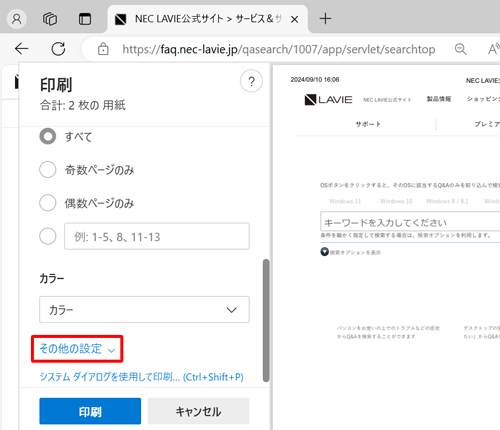500x430 pixels.
Task: Click 検索オプションを表示 arrow icon in preview
Action: tap(325, 252)
